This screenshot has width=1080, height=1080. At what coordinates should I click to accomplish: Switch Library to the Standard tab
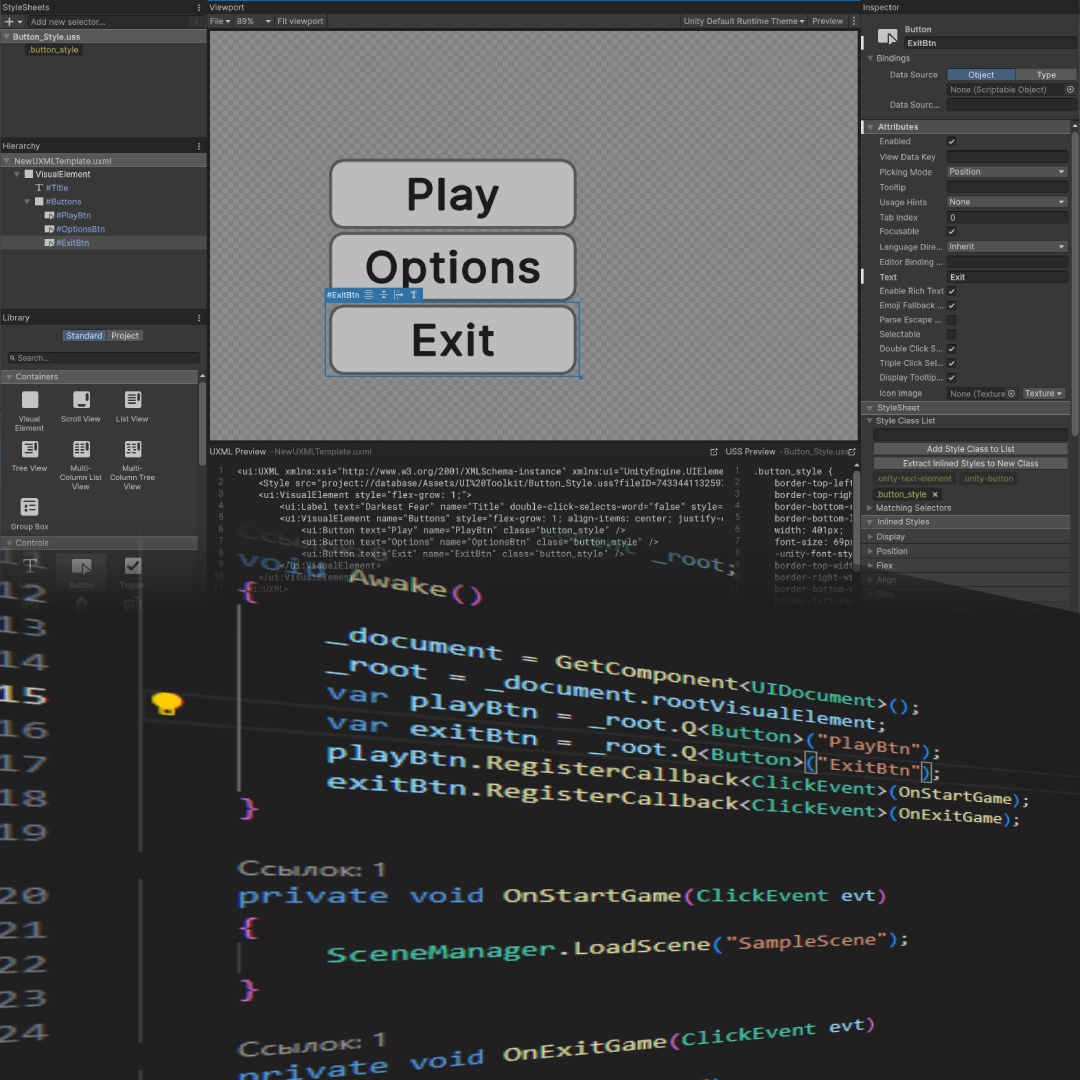(84, 336)
